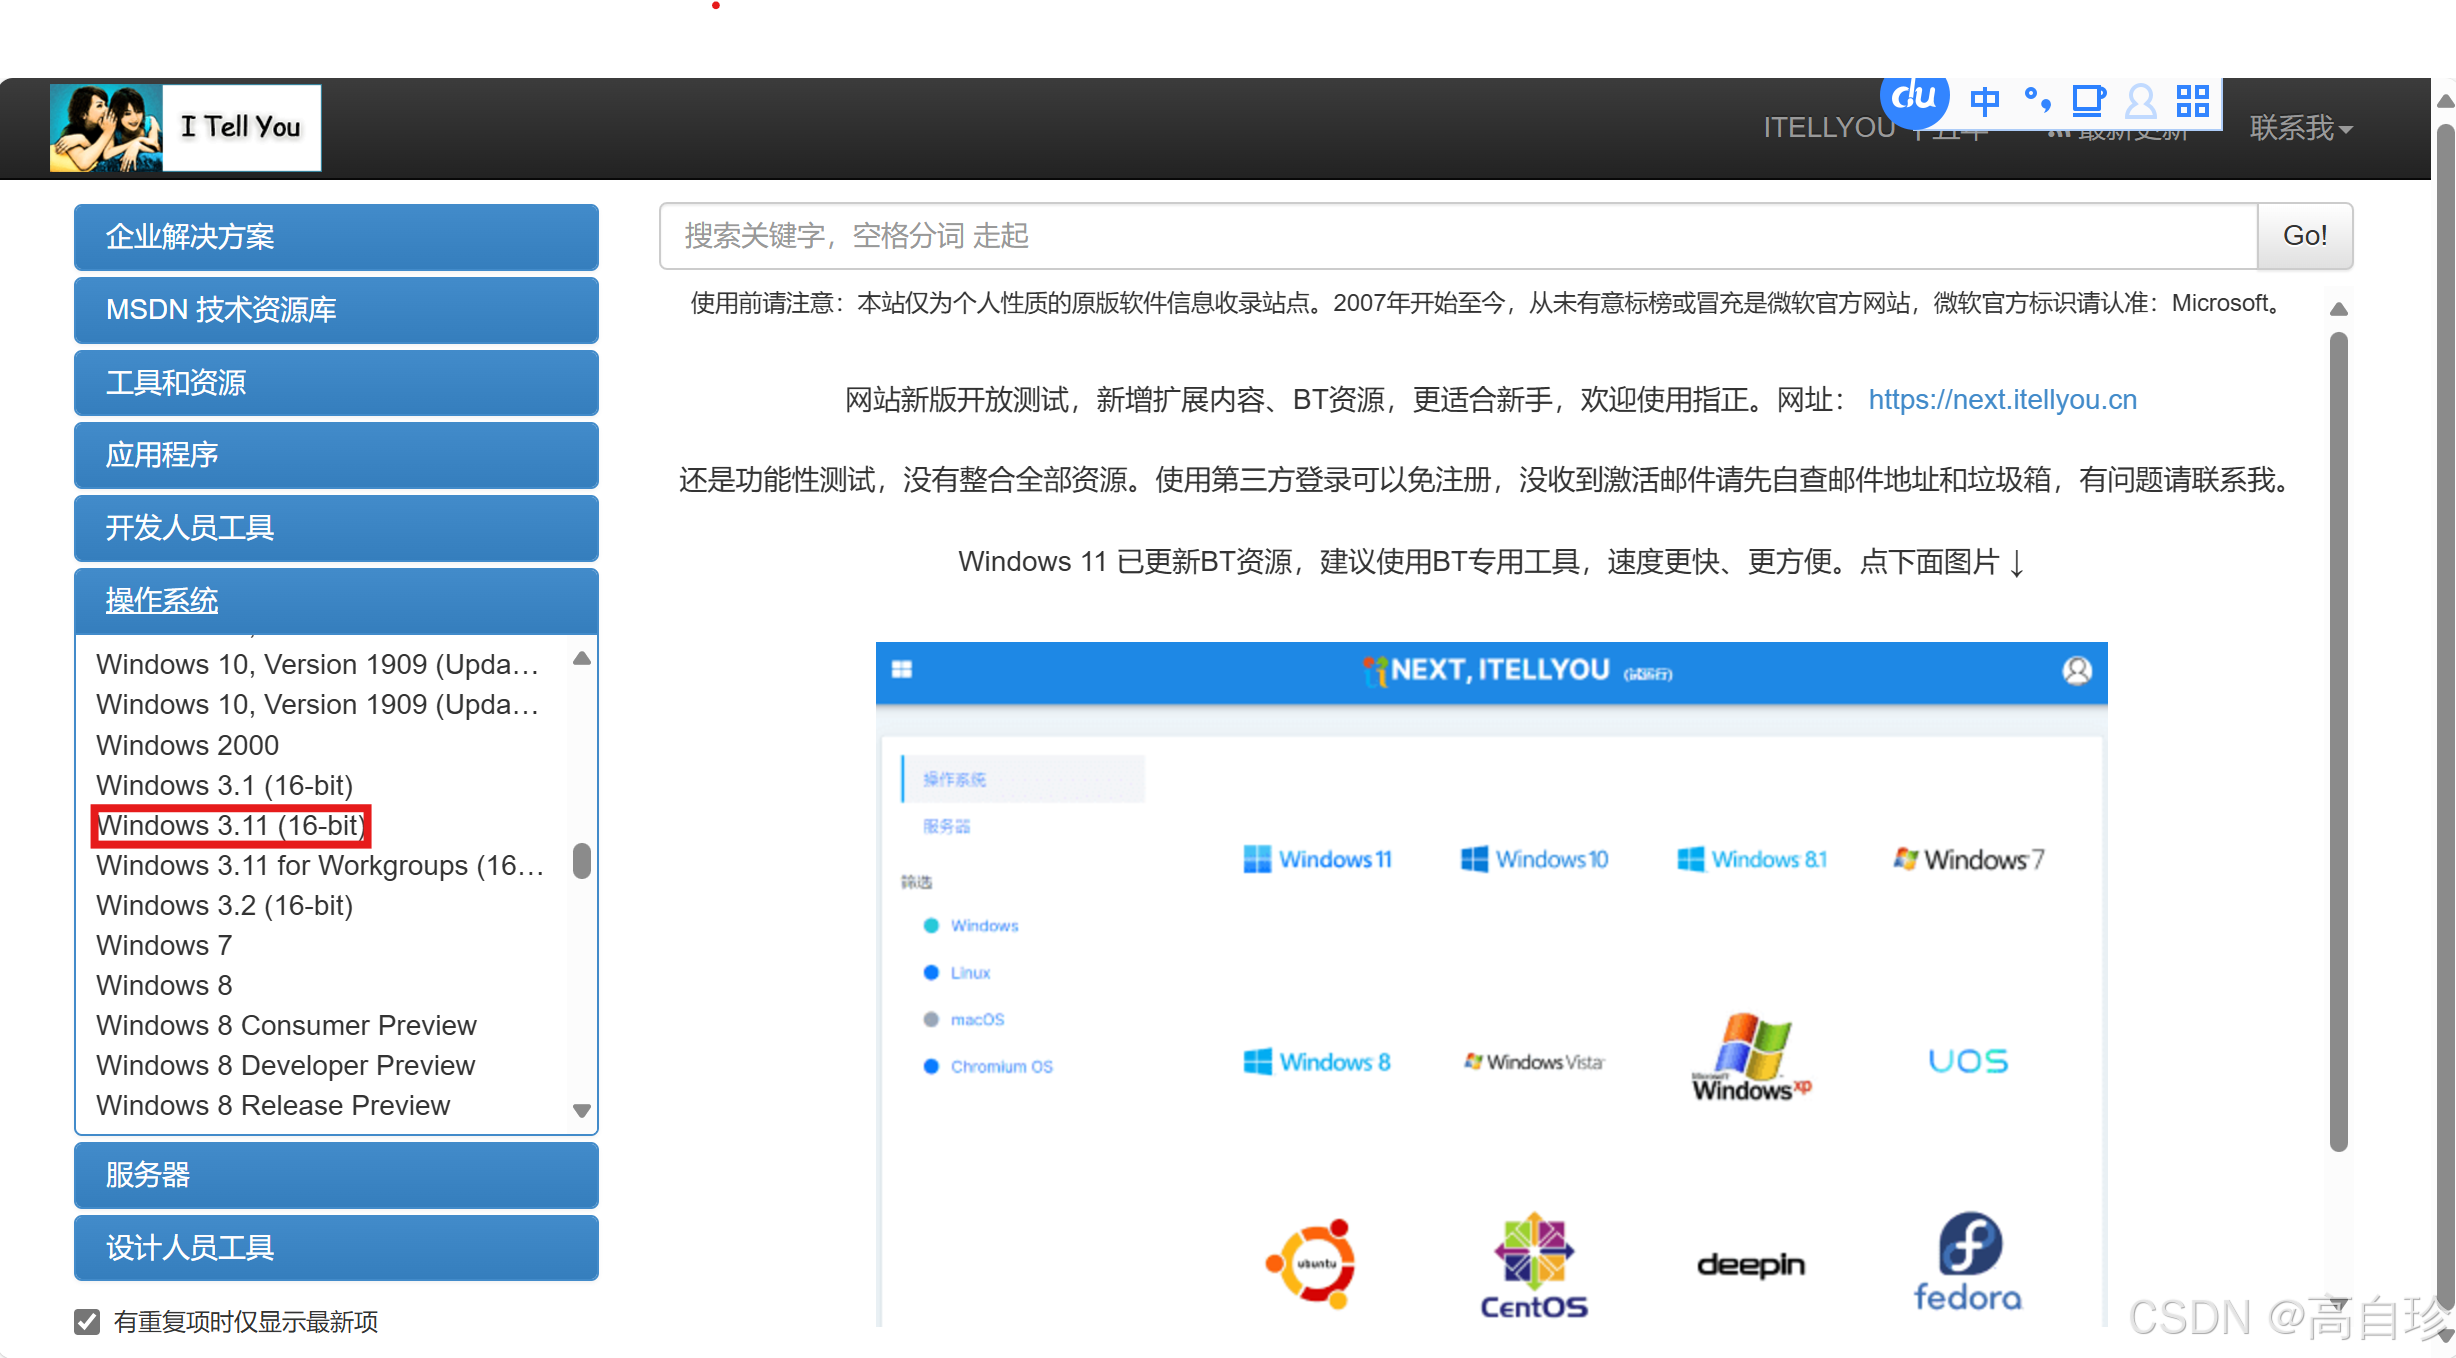Expand the 服务器 category panel

(336, 1175)
